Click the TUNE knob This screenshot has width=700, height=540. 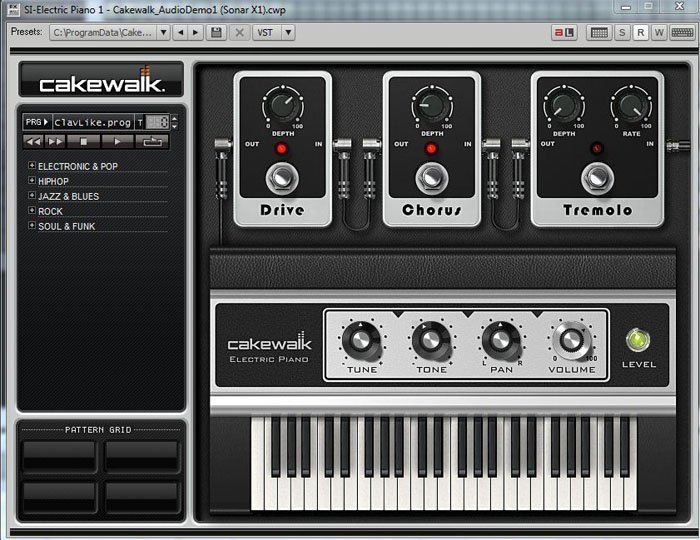pos(361,341)
